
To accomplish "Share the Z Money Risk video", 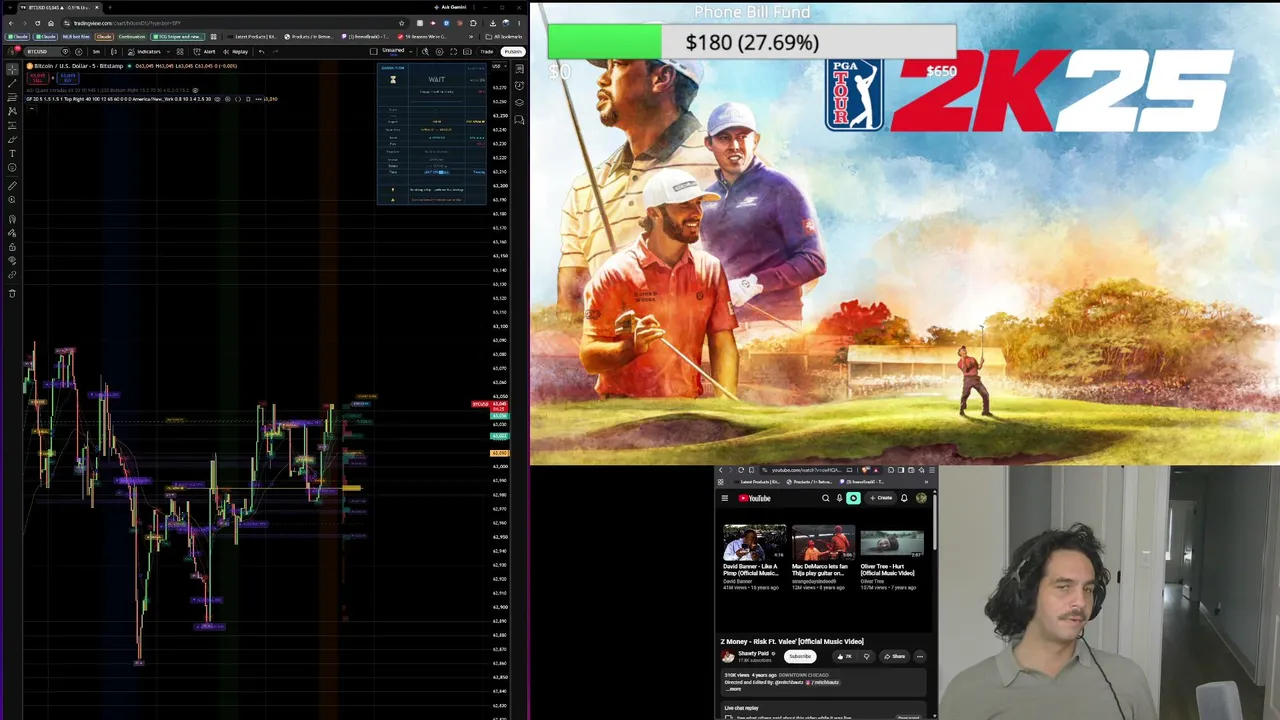I will pos(895,657).
